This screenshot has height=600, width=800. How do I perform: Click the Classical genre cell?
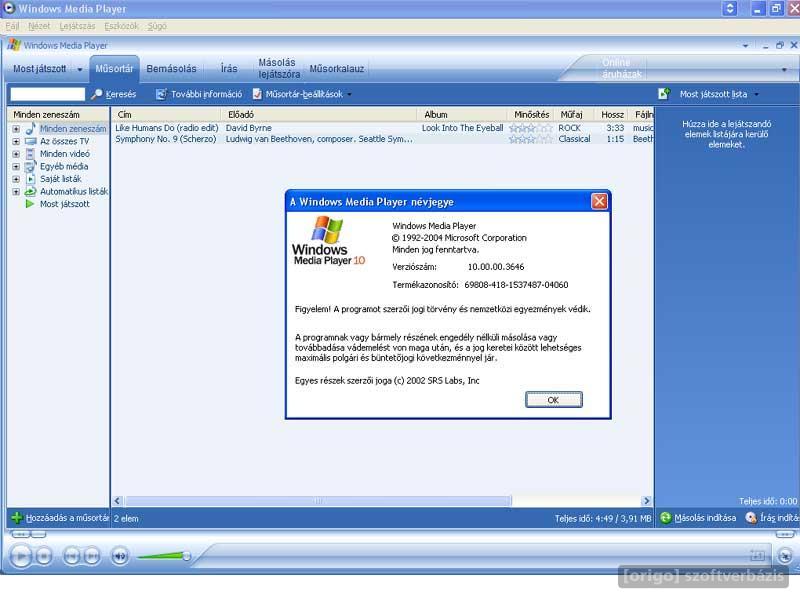[574, 139]
